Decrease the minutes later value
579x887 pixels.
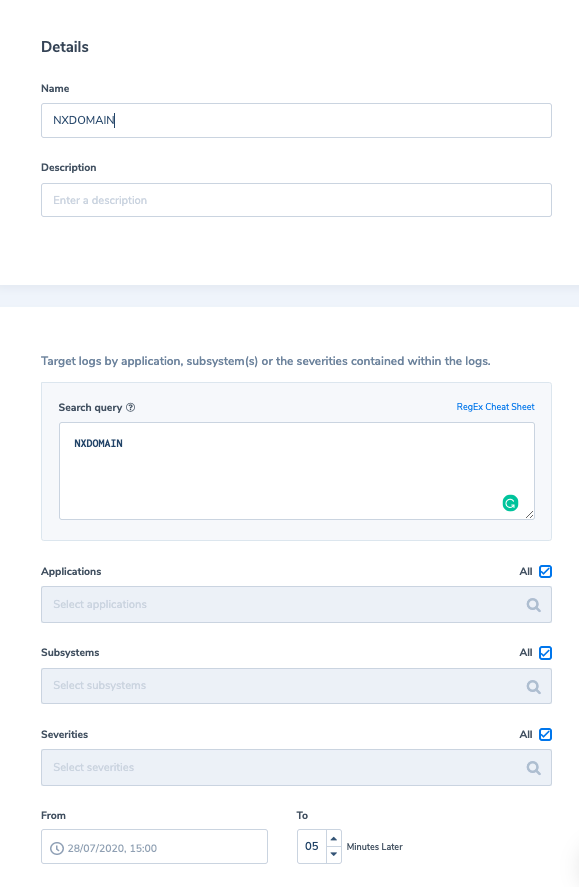334,854
